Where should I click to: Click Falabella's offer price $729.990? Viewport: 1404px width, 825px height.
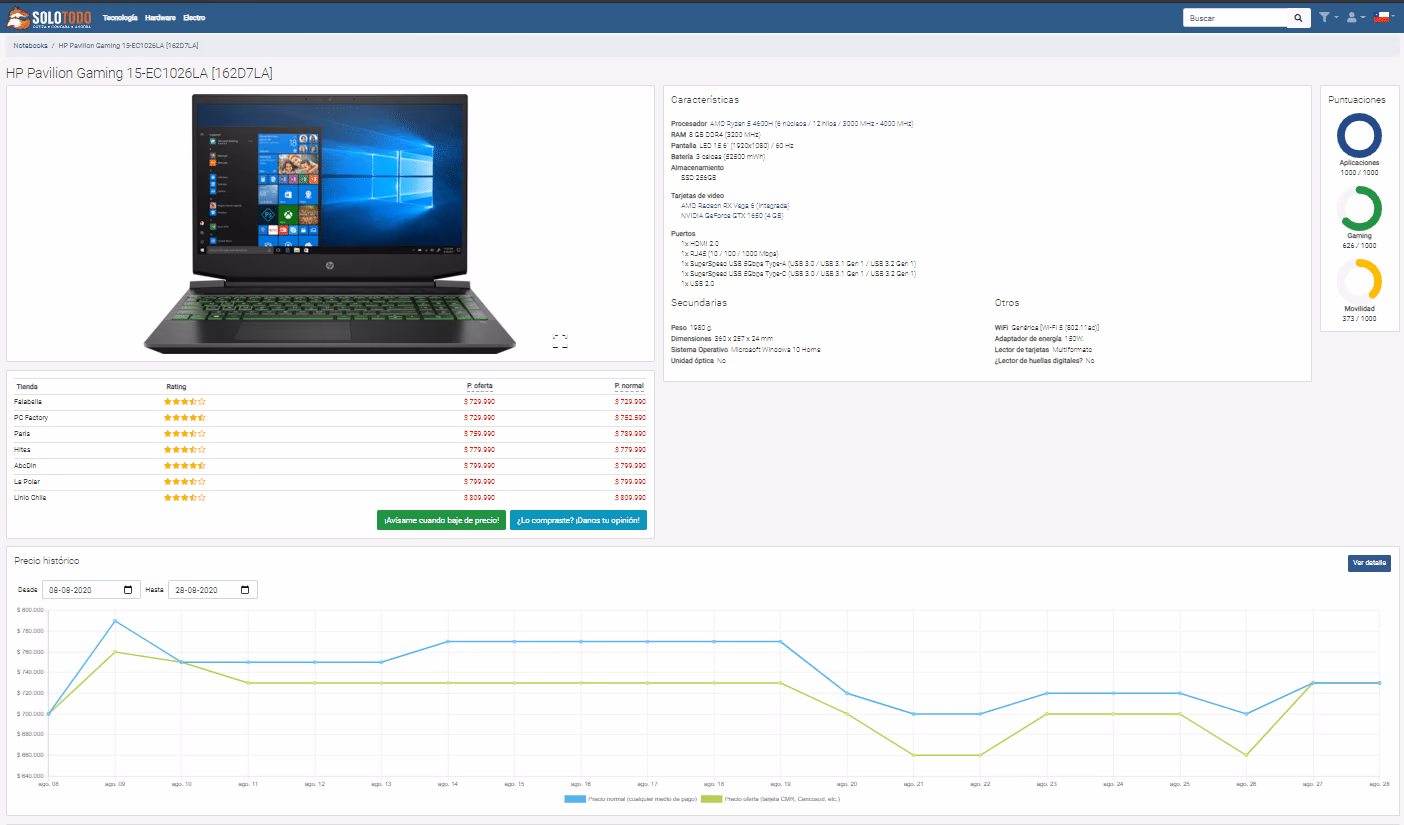coord(479,402)
